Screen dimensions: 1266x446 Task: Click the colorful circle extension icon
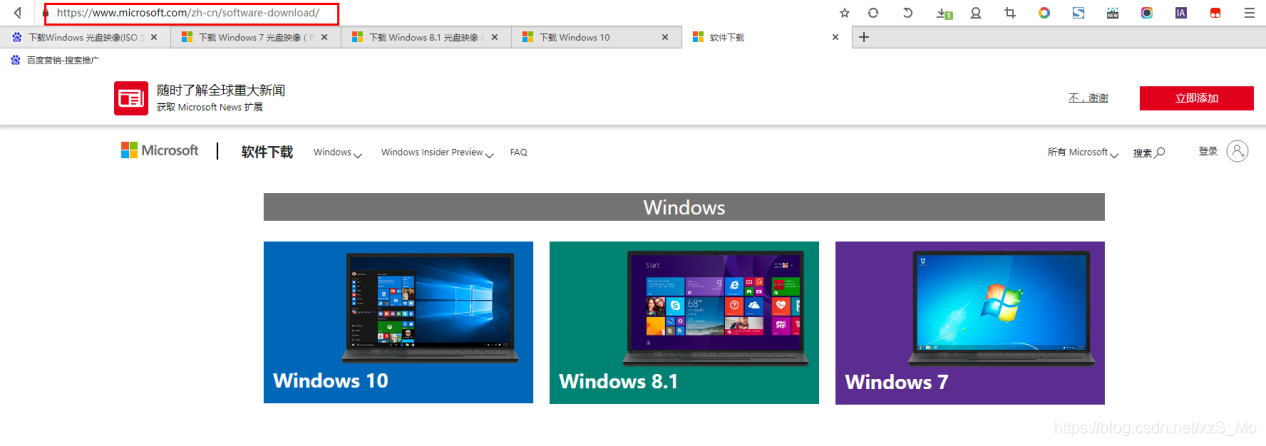point(1044,13)
